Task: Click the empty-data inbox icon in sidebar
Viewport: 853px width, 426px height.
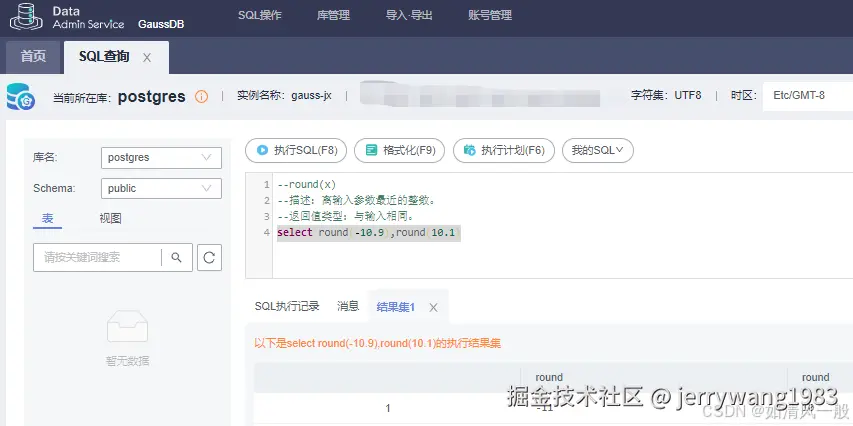Action: pyautogui.click(x=127, y=326)
